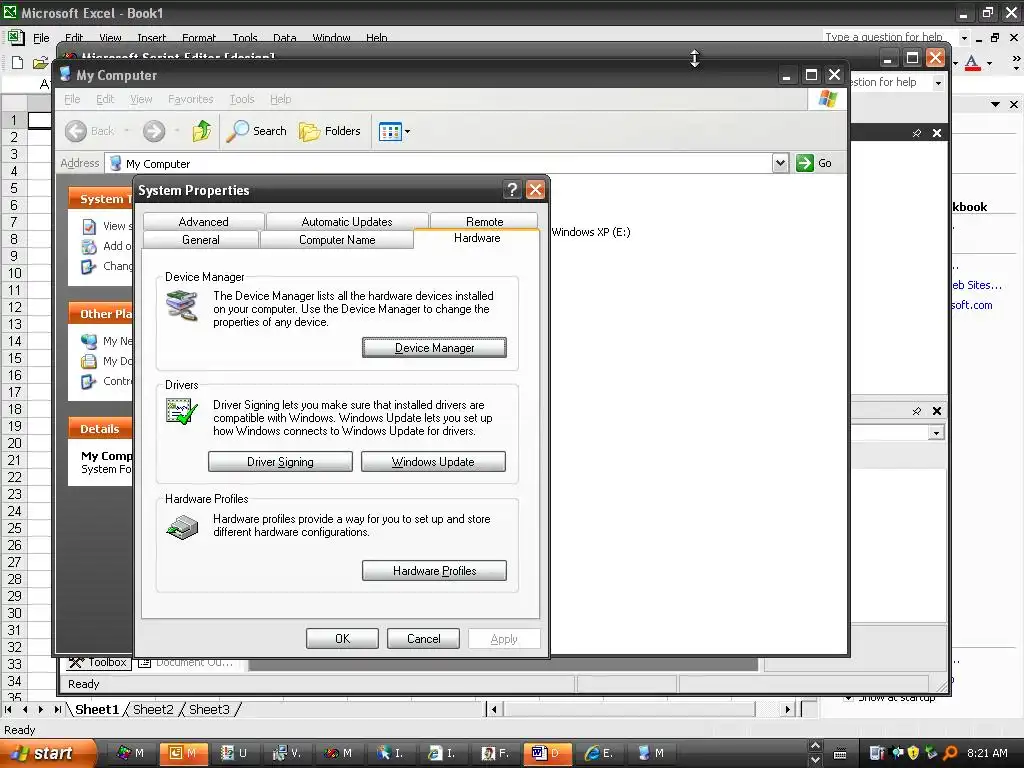Click Cancel in System Properties
Image resolution: width=1024 pixels, height=768 pixels.
tap(423, 639)
